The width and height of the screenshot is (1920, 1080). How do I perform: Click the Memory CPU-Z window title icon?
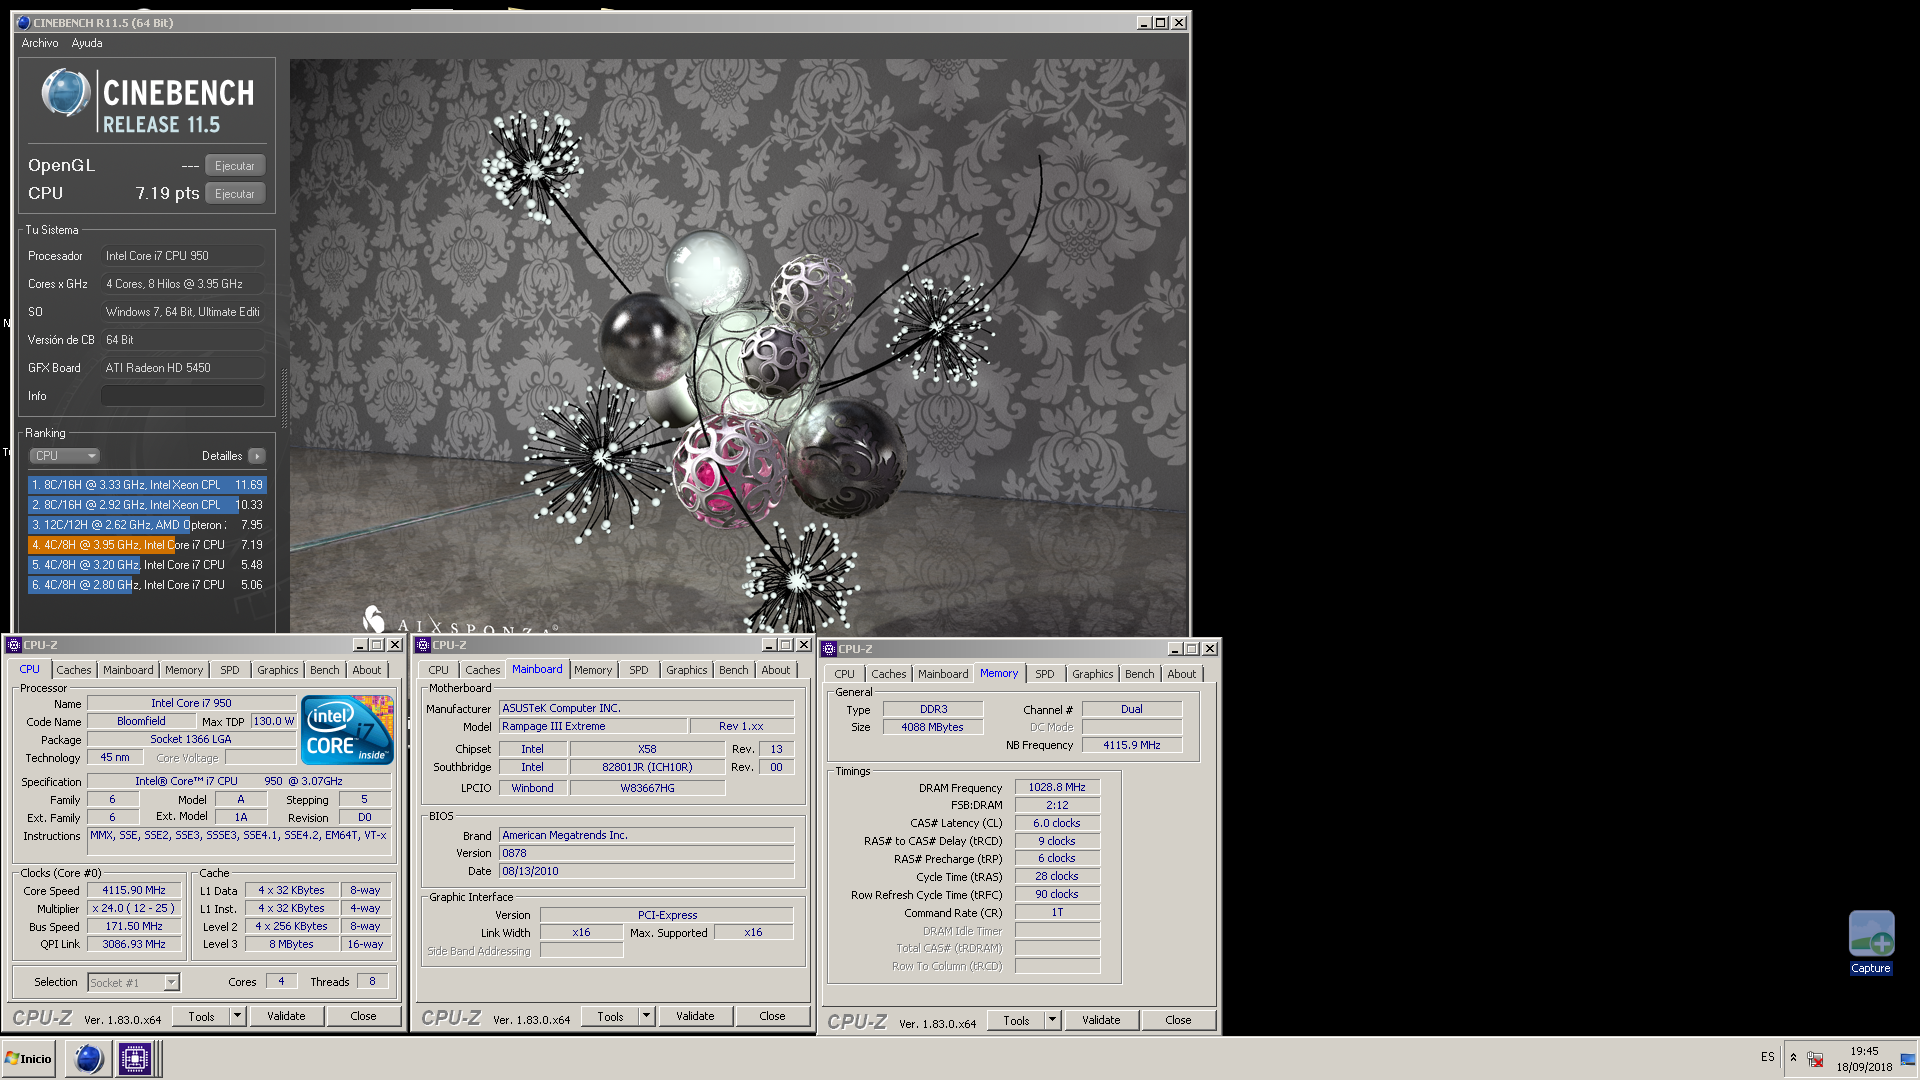829,649
